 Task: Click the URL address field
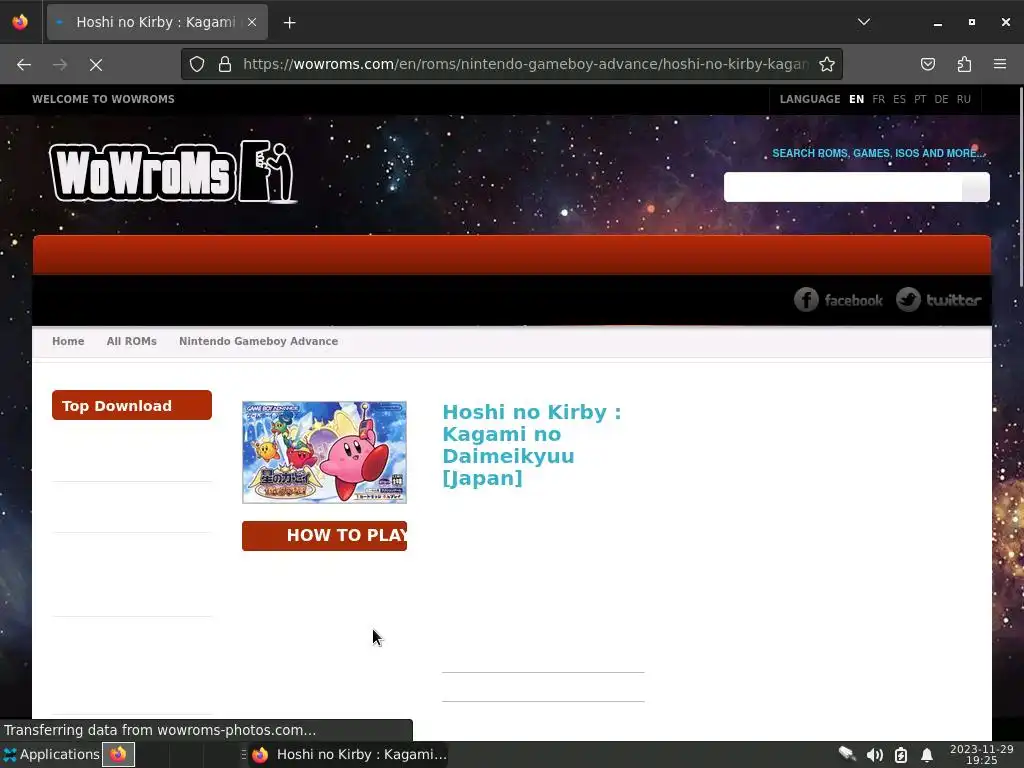click(525, 64)
